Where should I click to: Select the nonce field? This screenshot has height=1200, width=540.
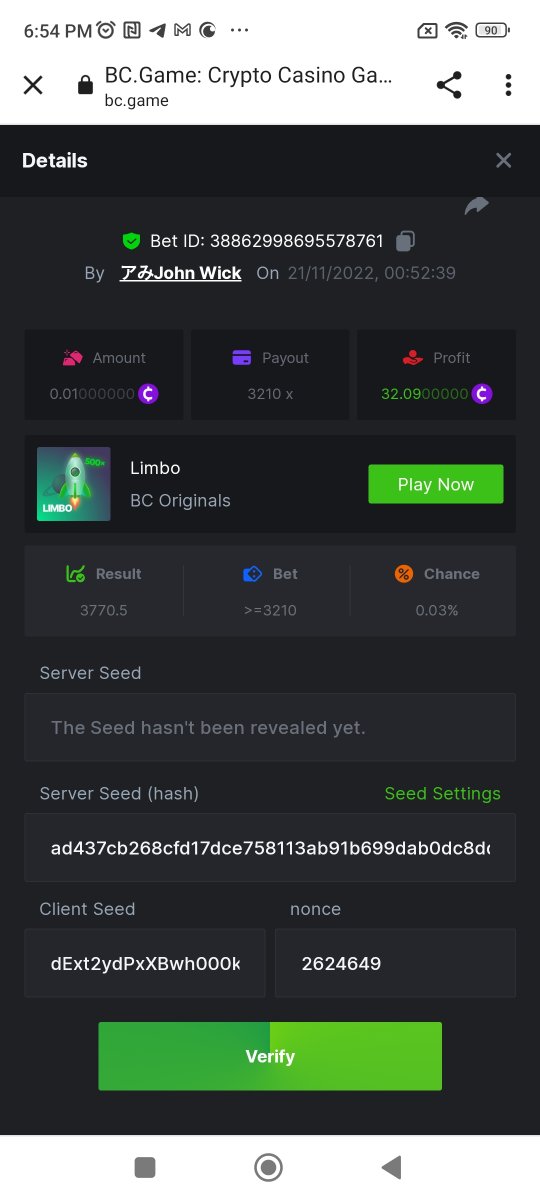click(x=395, y=963)
